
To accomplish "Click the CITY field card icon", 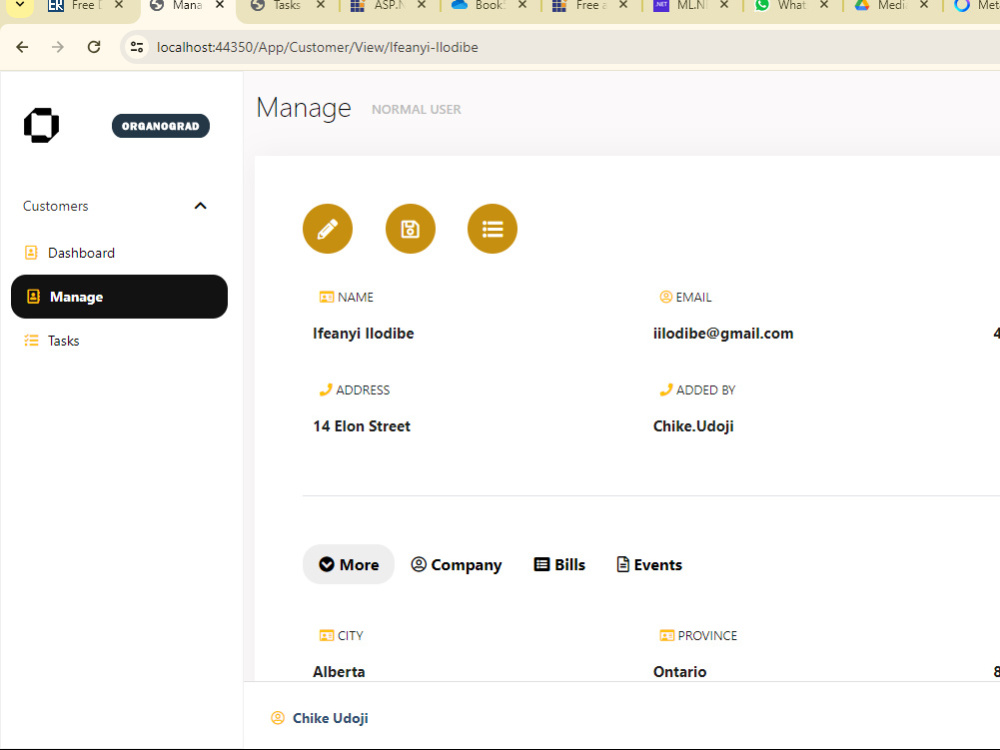I will 327,635.
